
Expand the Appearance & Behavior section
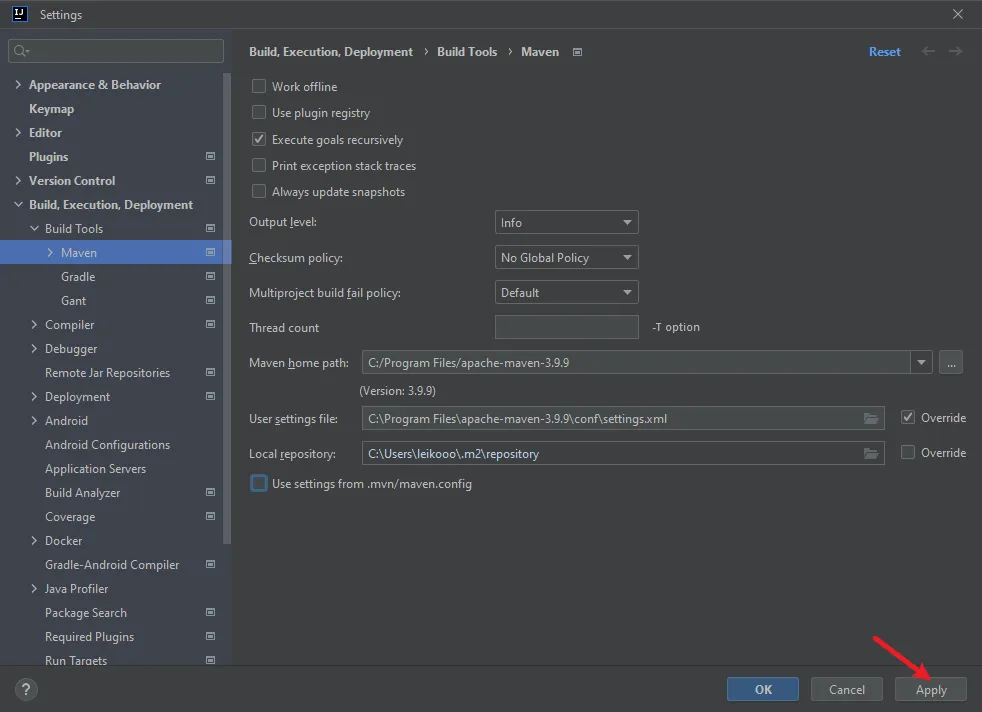(x=18, y=84)
